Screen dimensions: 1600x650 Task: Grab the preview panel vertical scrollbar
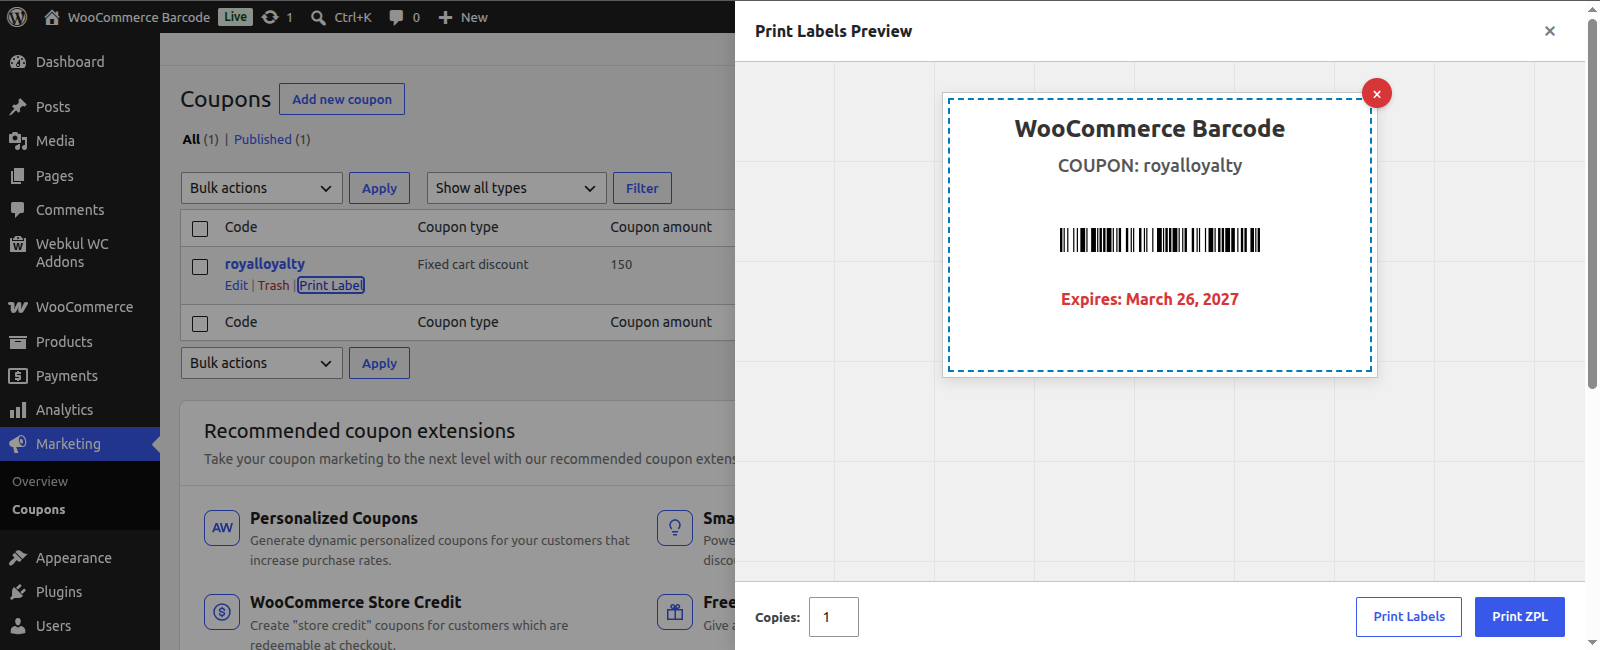(x=1592, y=205)
